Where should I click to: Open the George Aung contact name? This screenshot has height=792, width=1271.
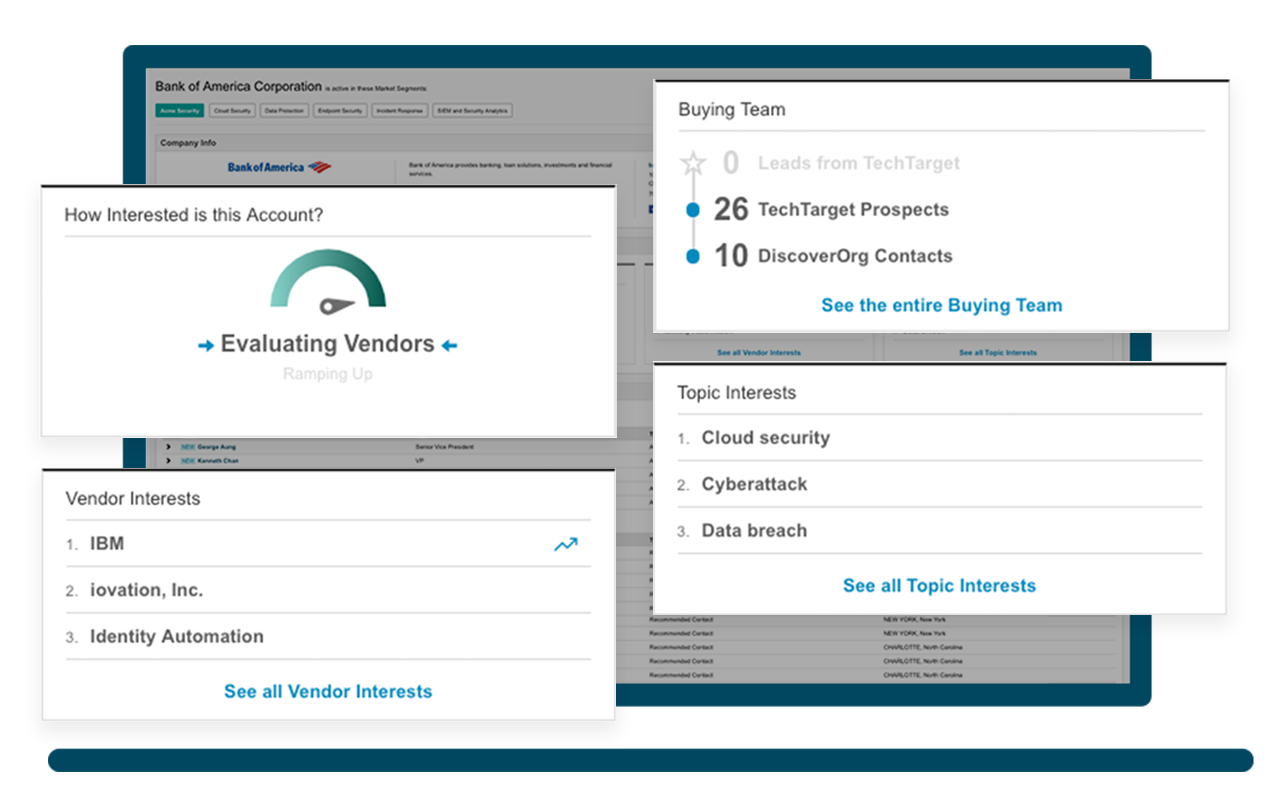click(216, 446)
